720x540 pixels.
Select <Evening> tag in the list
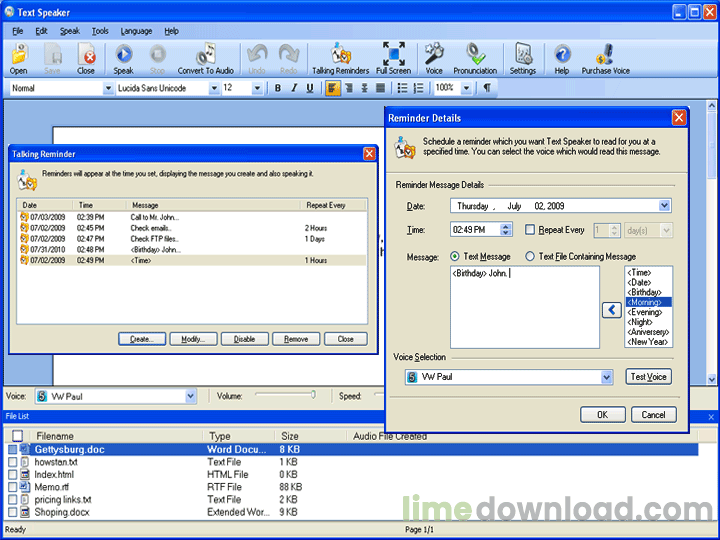[x=645, y=312]
